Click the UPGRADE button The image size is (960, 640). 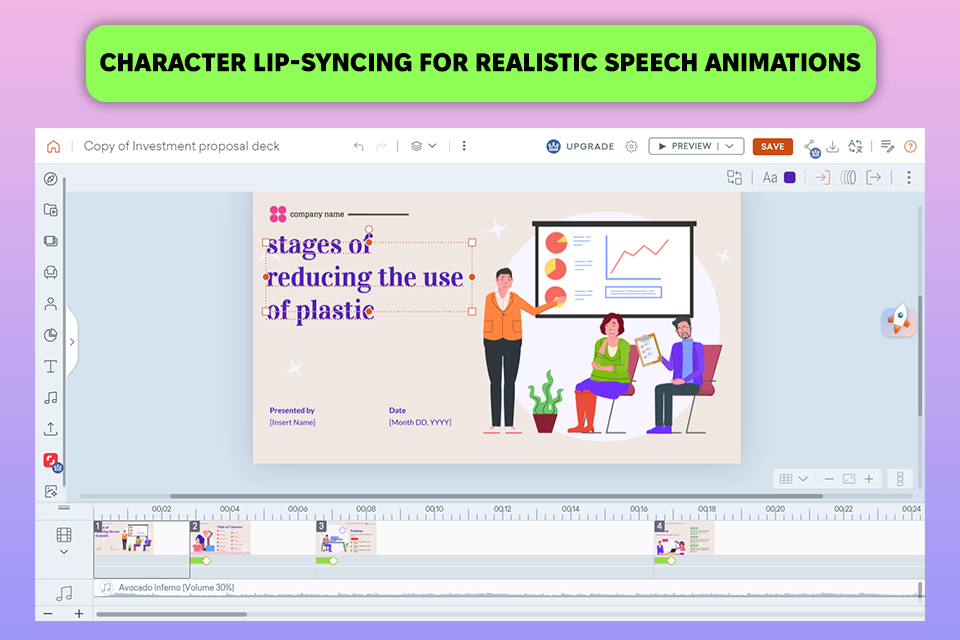pyautogui.click(x=580, y=146)
